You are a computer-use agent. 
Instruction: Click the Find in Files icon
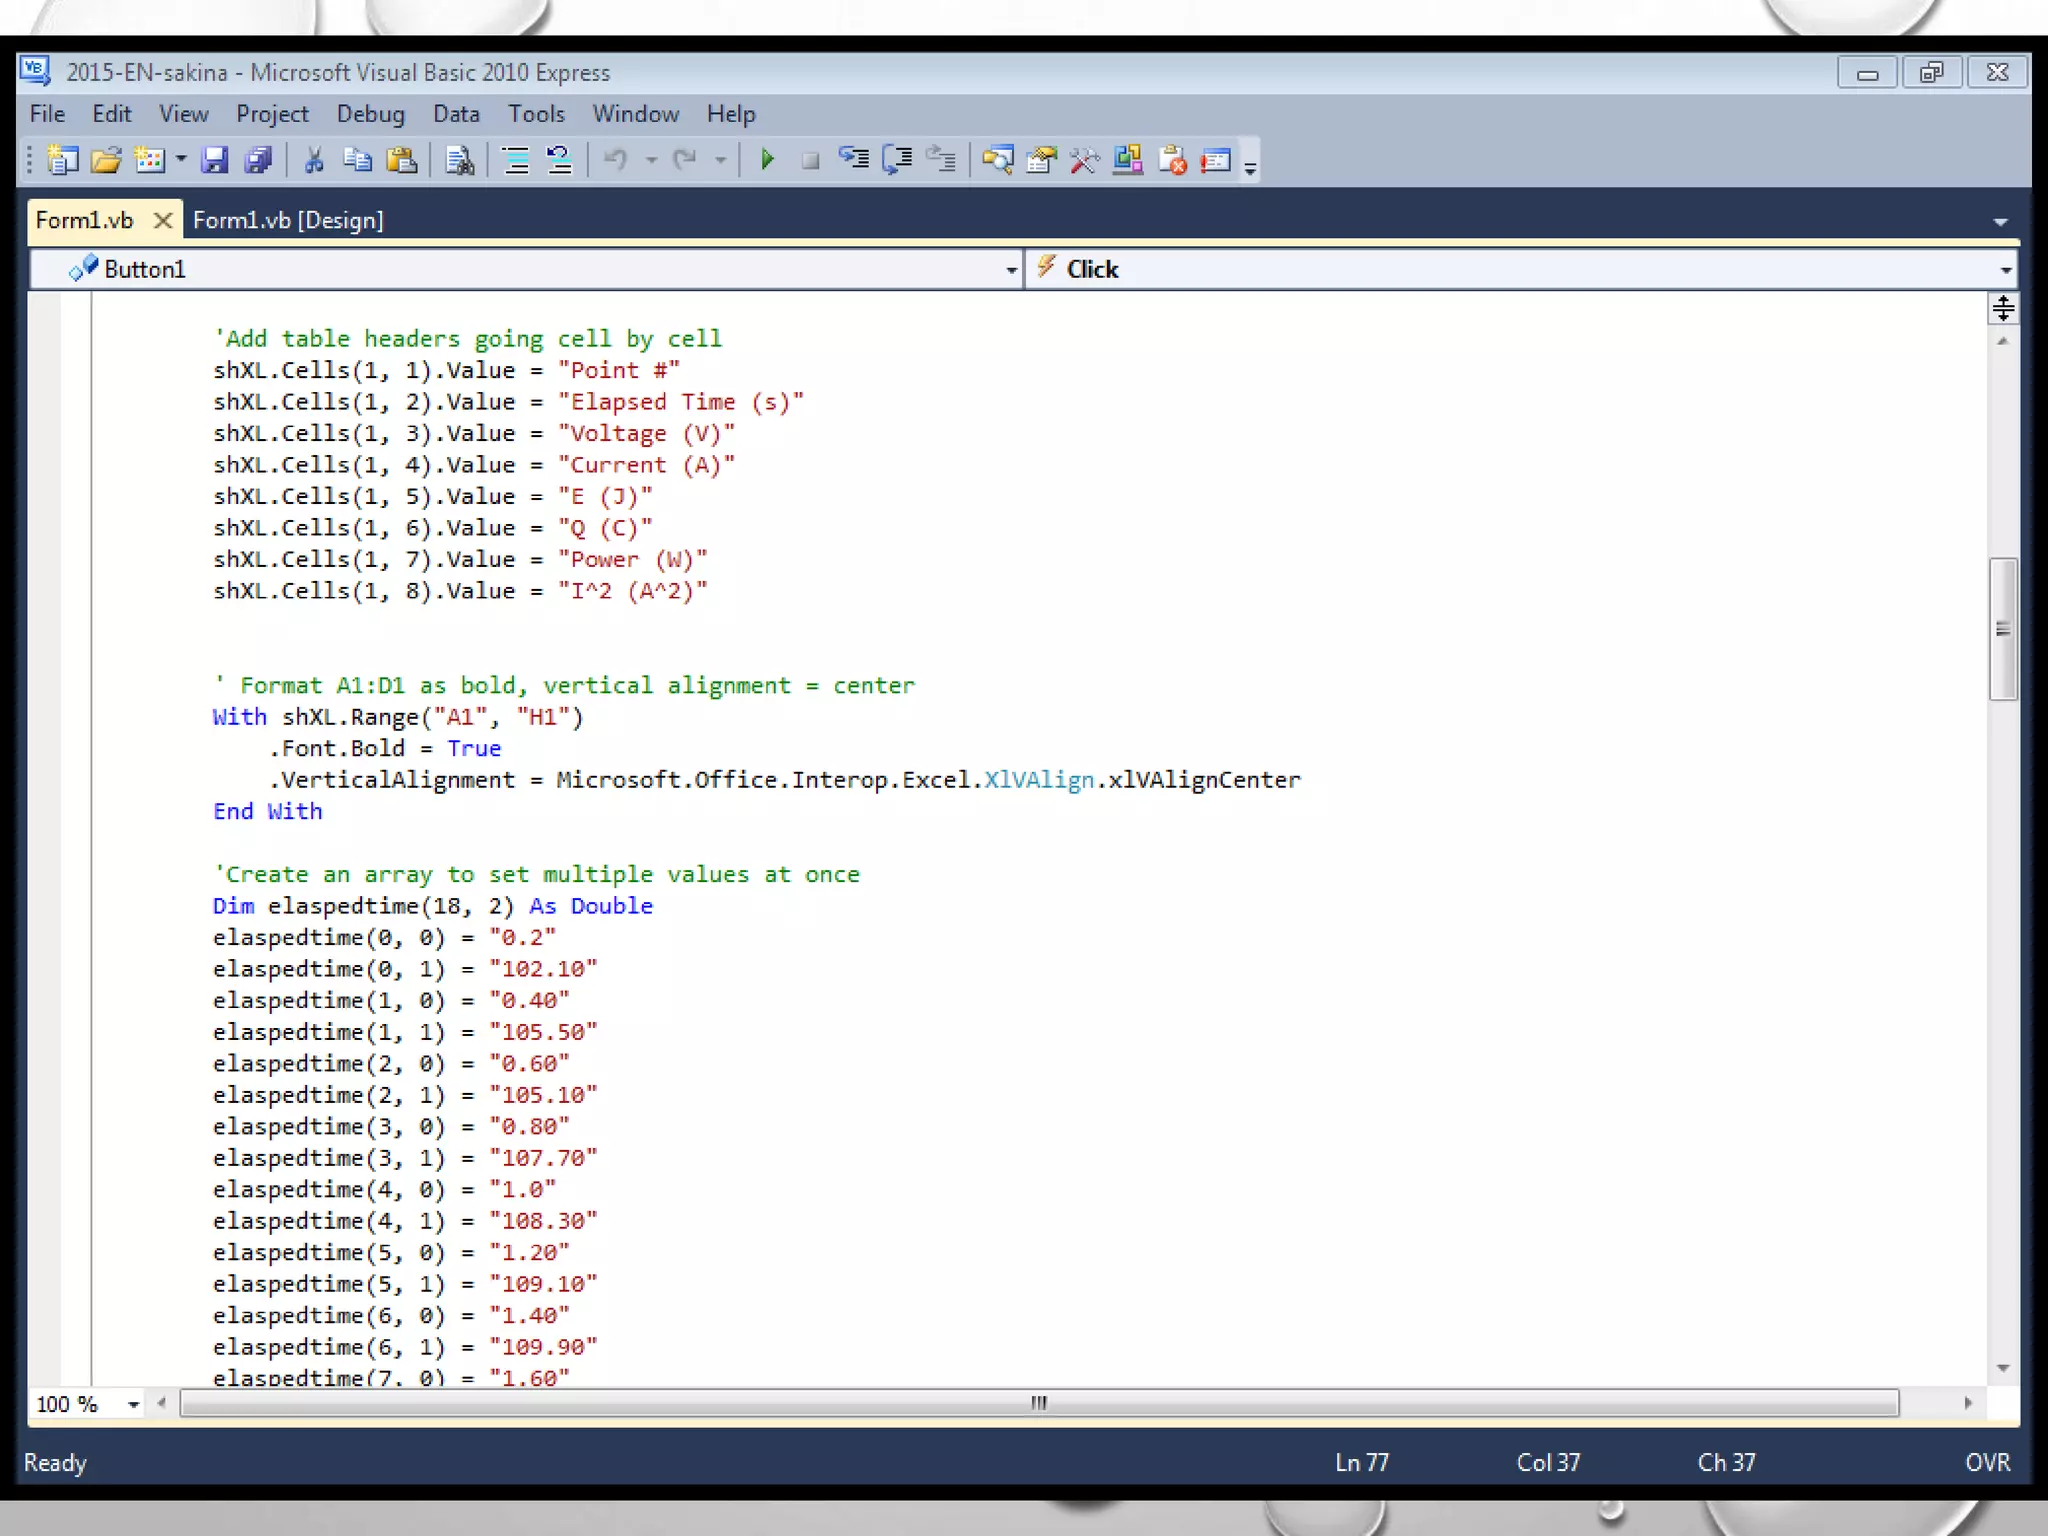pyautogui.click(x=460, y=160)
